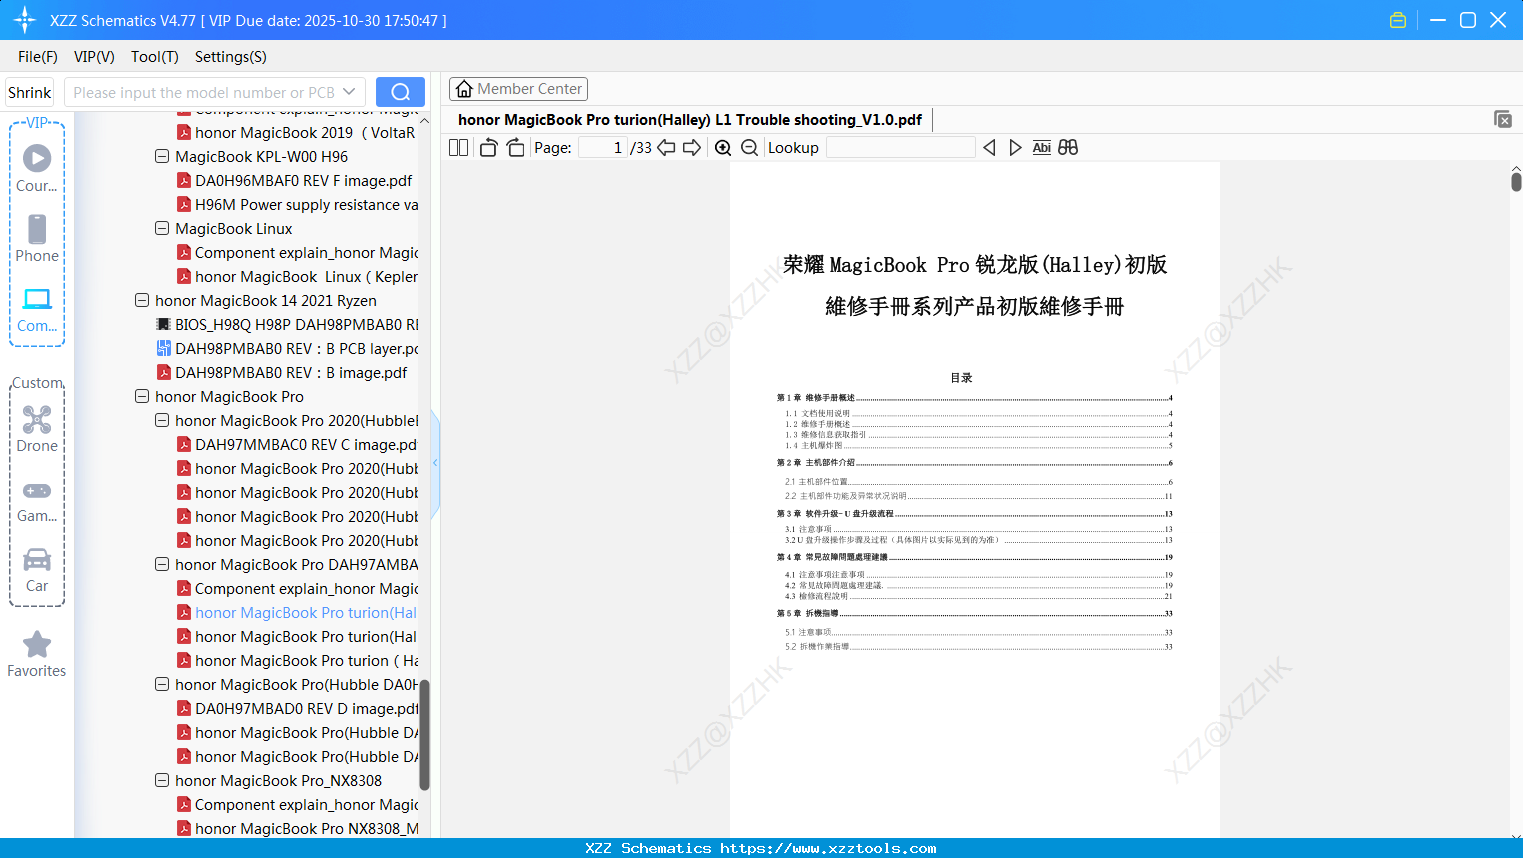Open Favorites in the sidebar

pos(37,654)
